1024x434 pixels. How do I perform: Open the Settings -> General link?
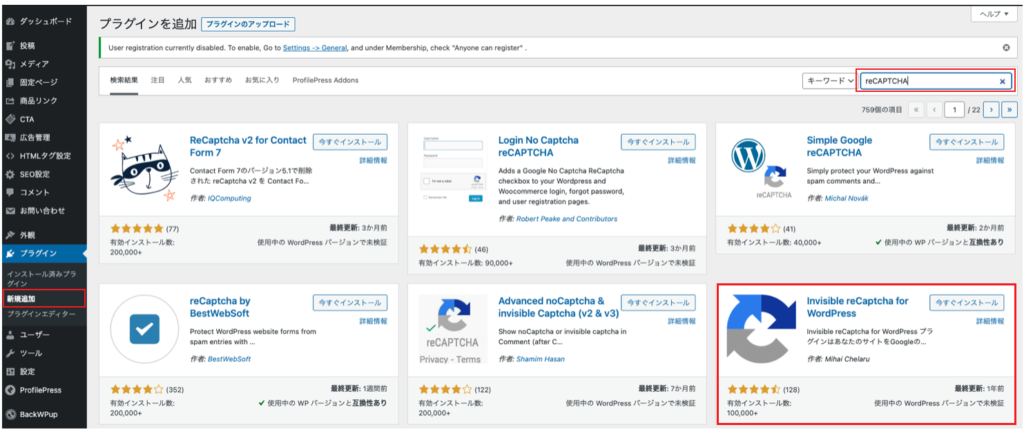click(315, 48)
